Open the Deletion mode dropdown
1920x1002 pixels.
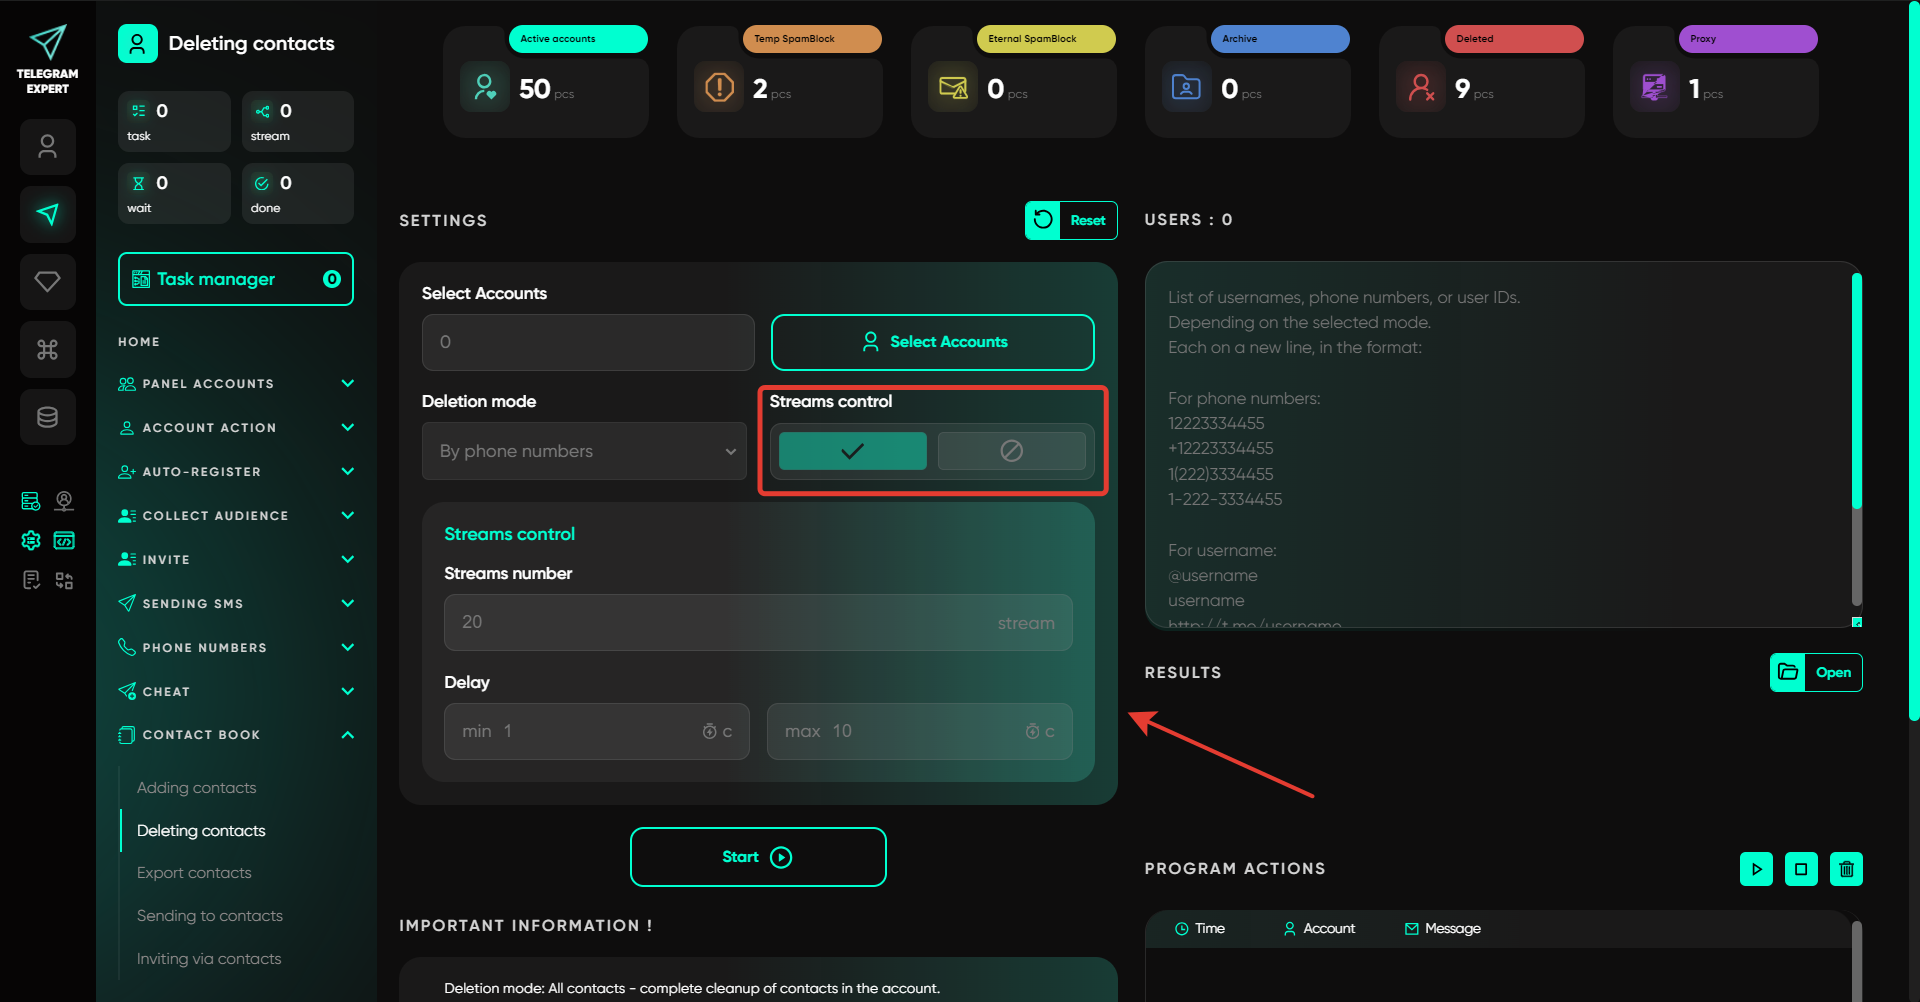(584, 451)
